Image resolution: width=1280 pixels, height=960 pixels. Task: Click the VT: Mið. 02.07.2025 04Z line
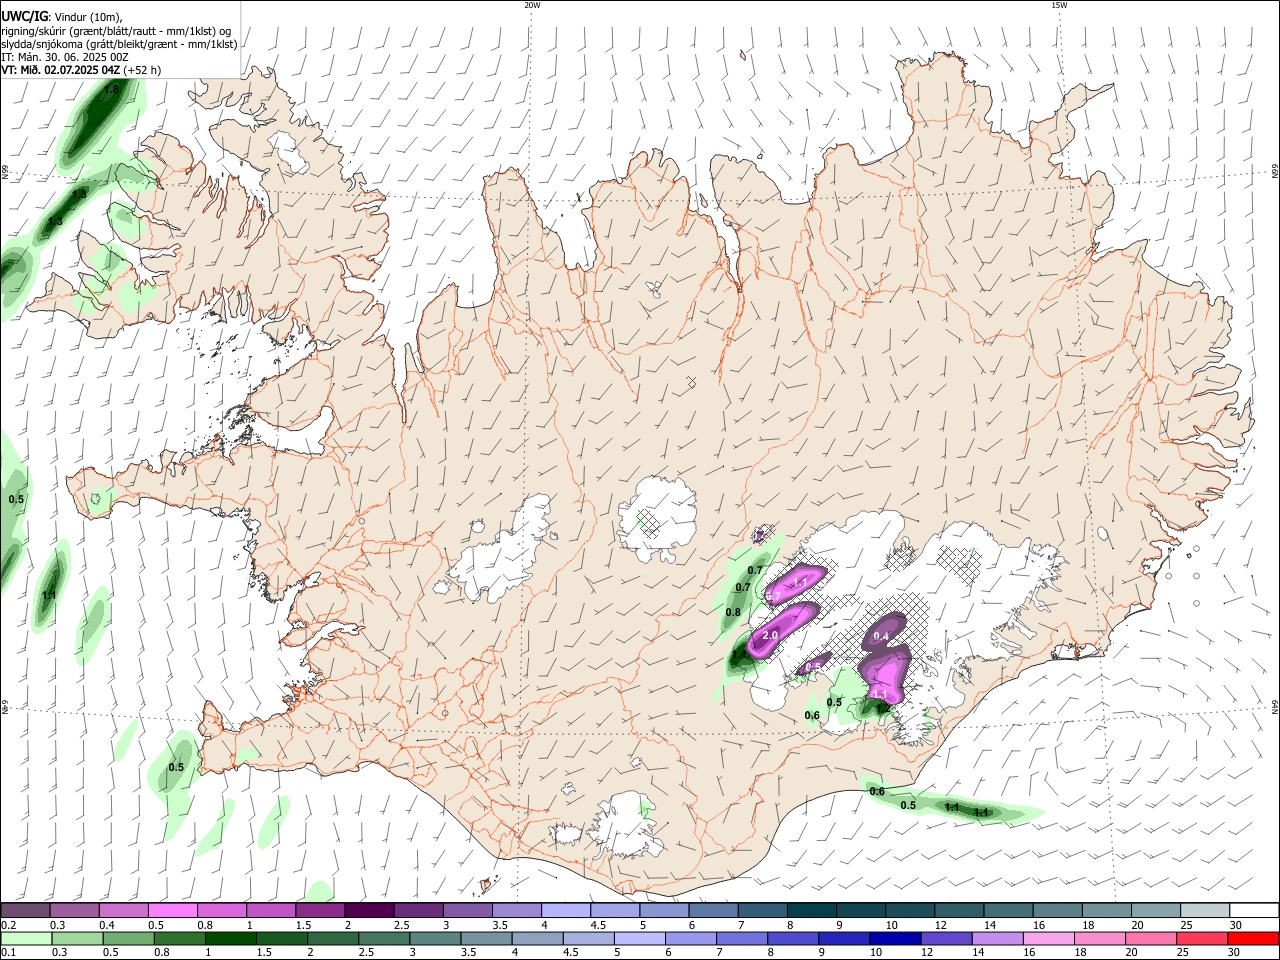(61, 70)
